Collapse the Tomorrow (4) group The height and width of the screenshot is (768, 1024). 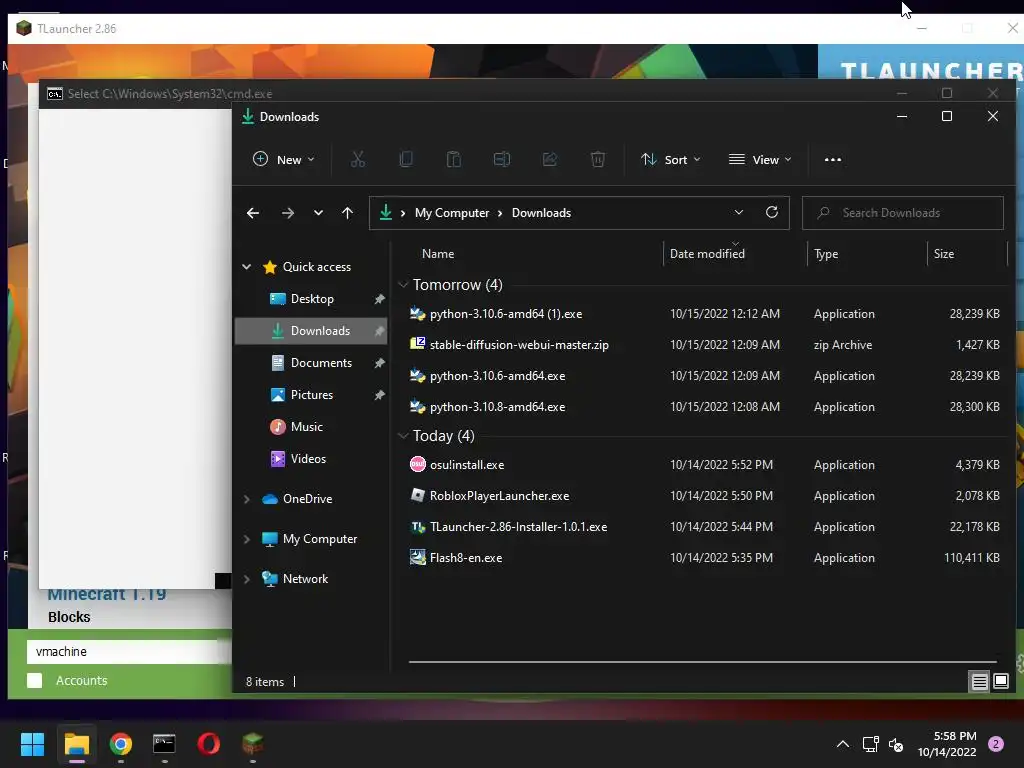coord(404,285)
